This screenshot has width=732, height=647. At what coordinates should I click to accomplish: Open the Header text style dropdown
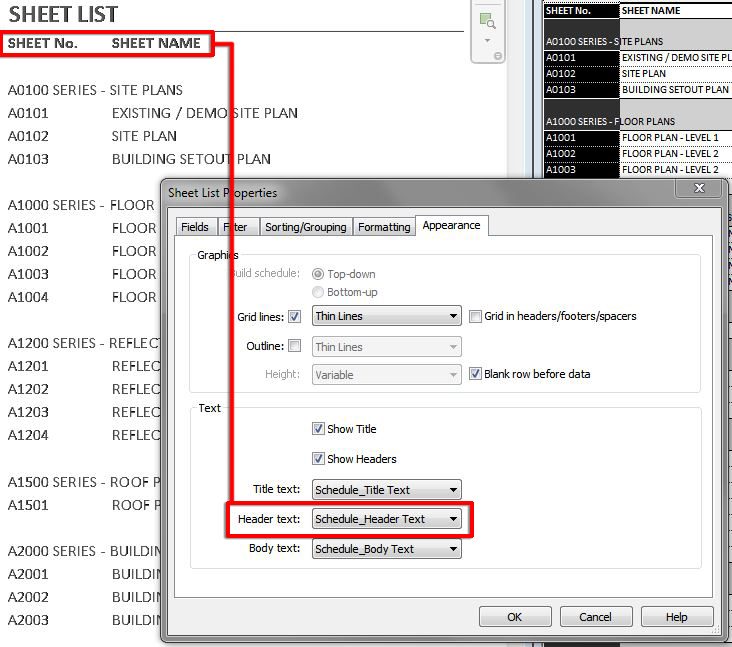click(x=387, y=519)
